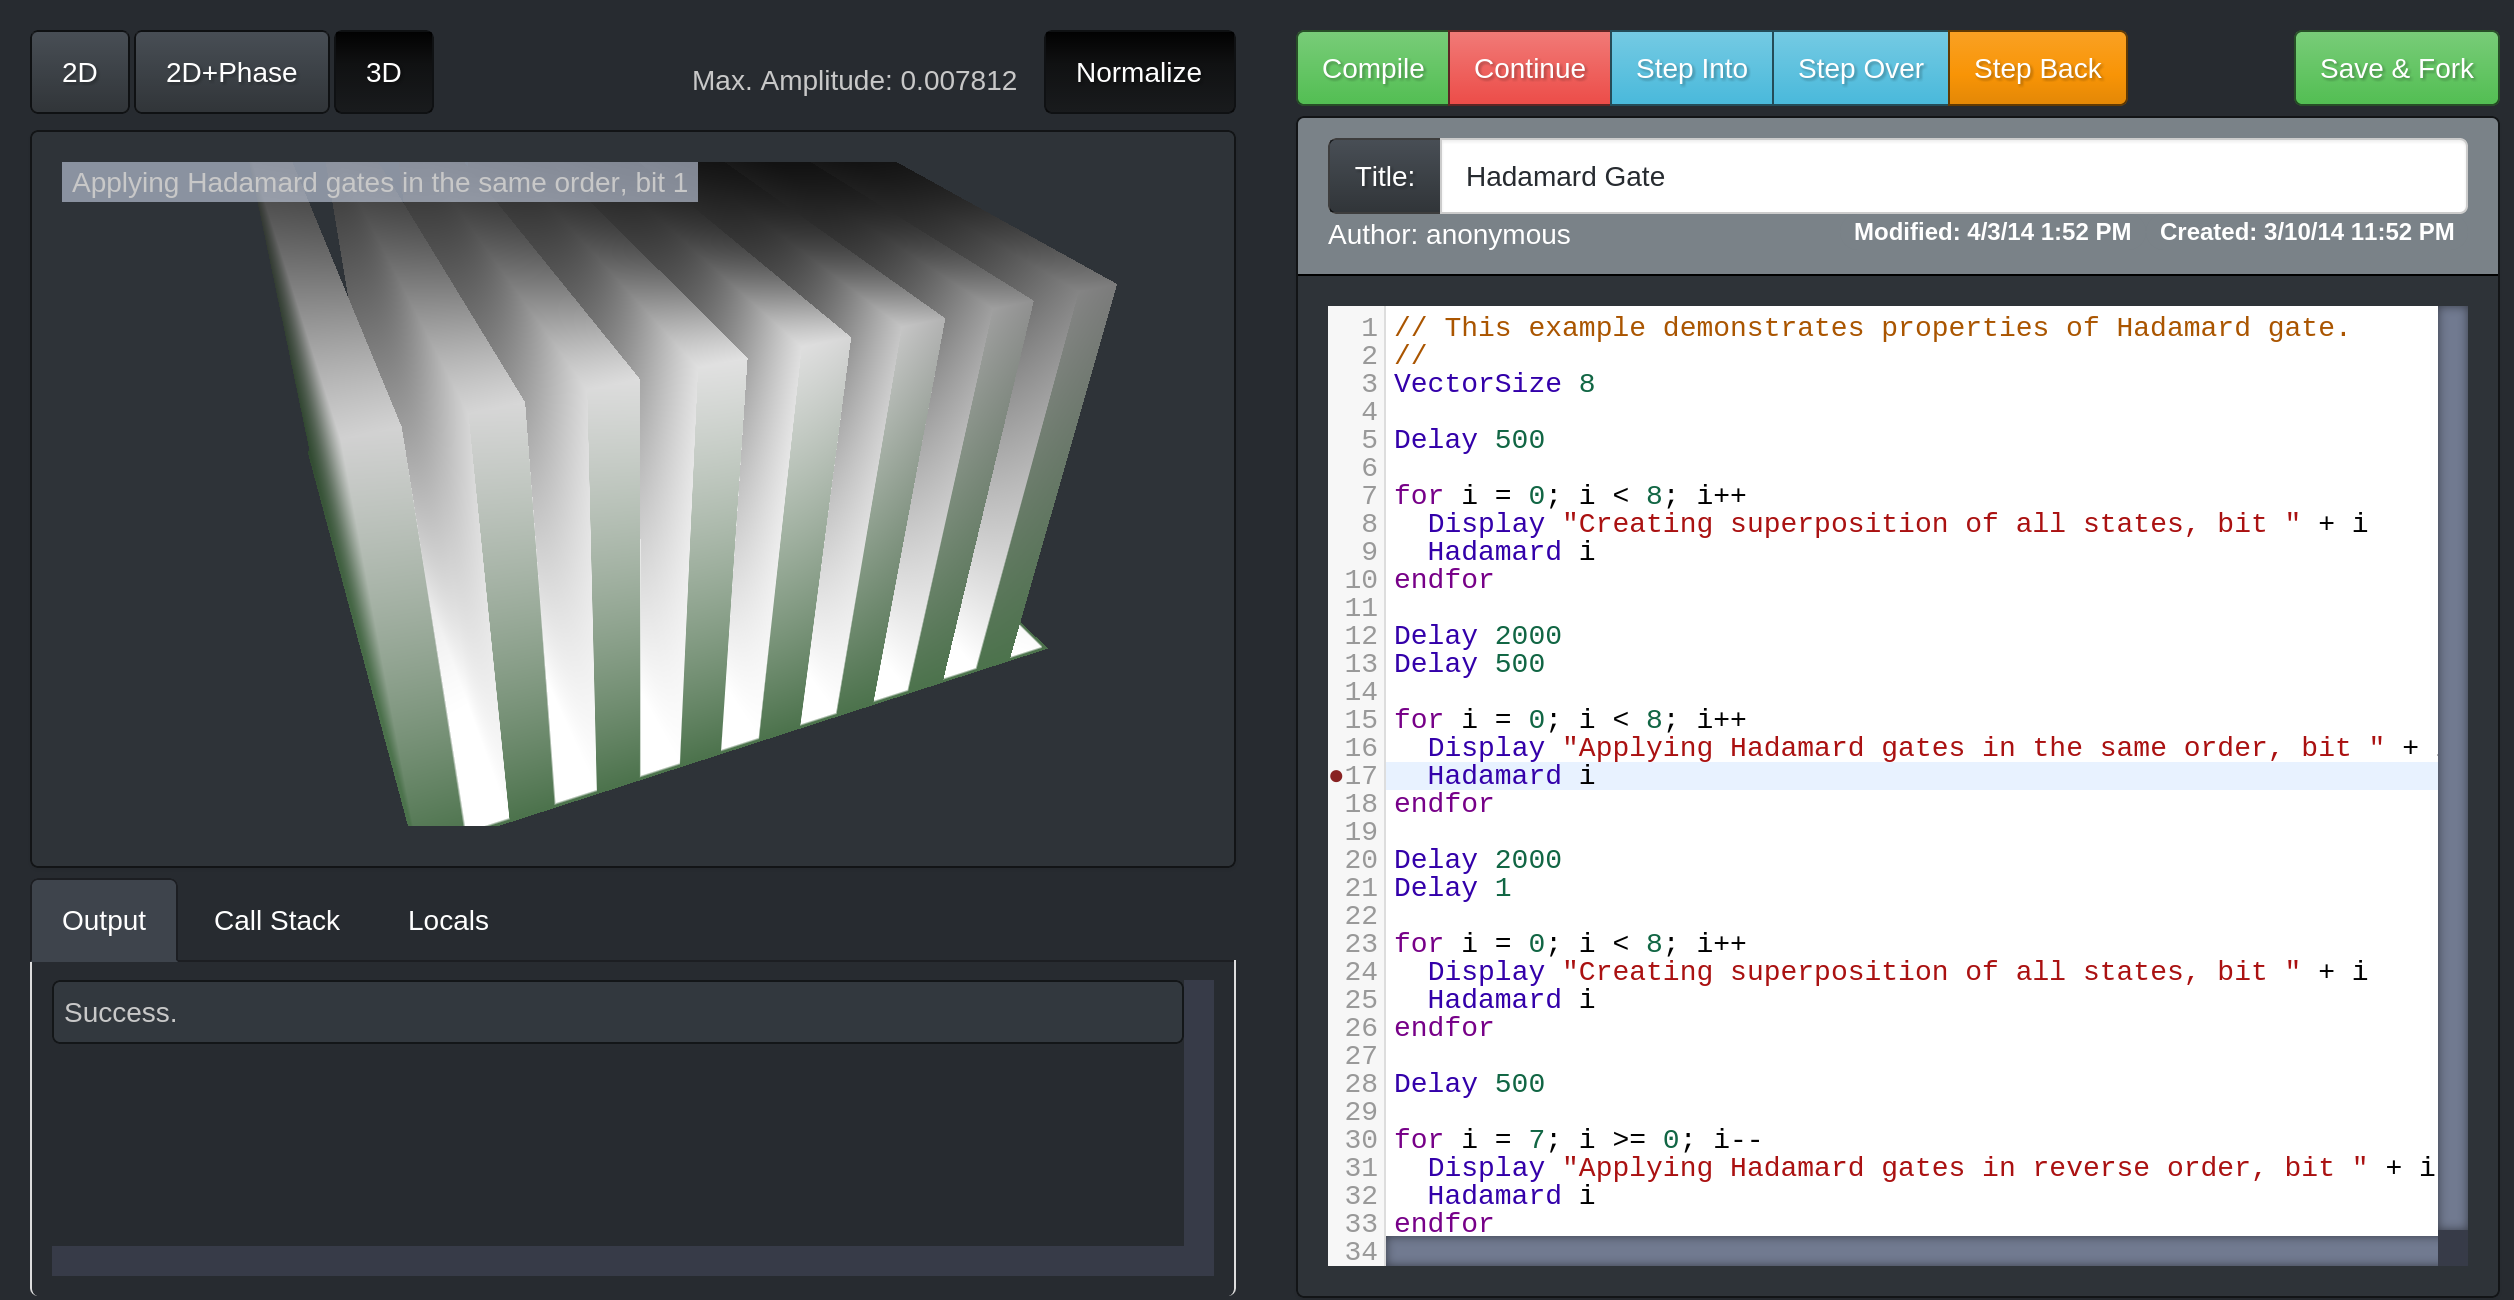2514x1300 pixels.
Task: Click the comment on line 1
Action: (1871, 328)
